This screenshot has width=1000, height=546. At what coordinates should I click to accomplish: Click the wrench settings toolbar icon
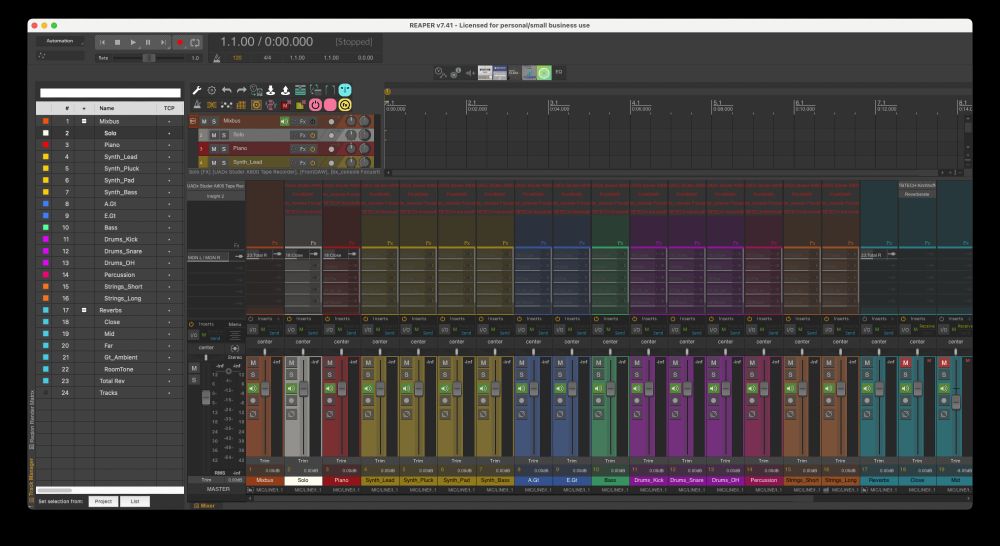coord(197,90)
